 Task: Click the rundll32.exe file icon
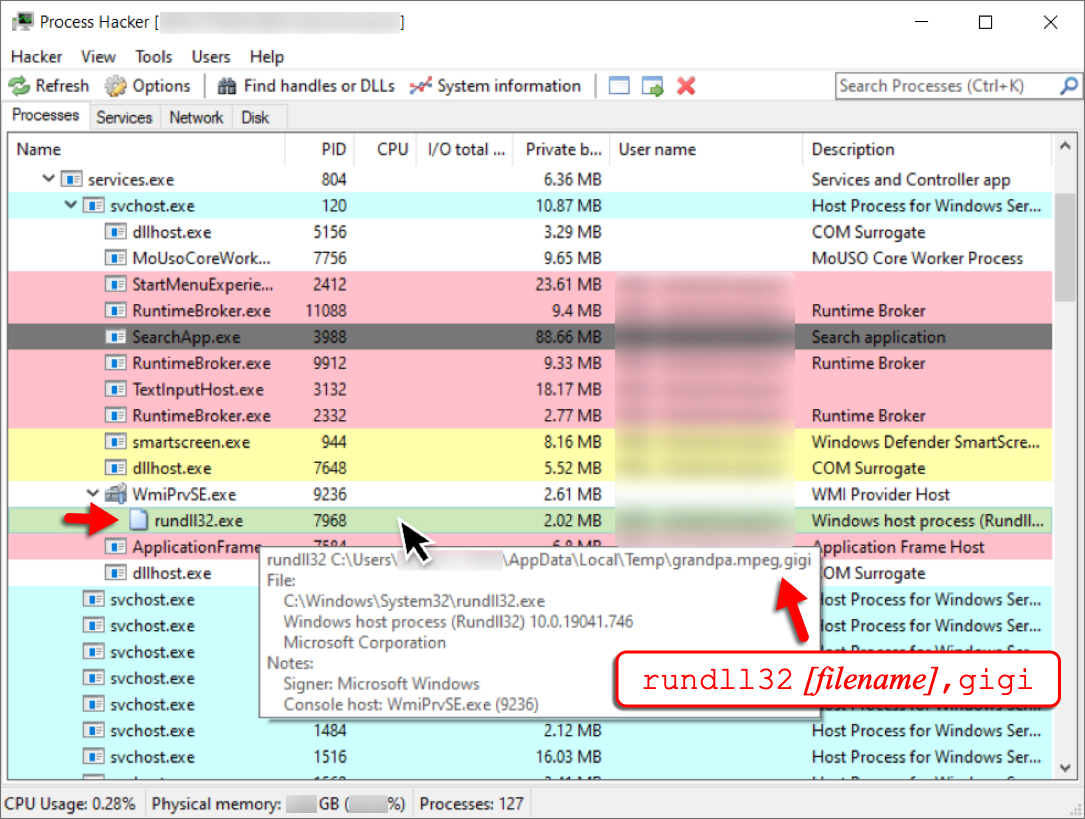pos(138,520)
